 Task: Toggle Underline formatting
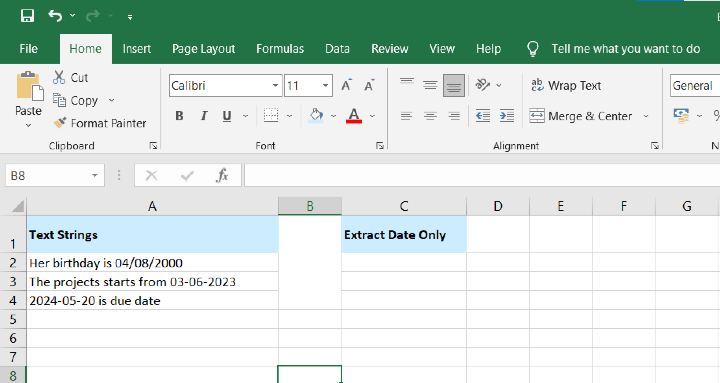point(227,116)
